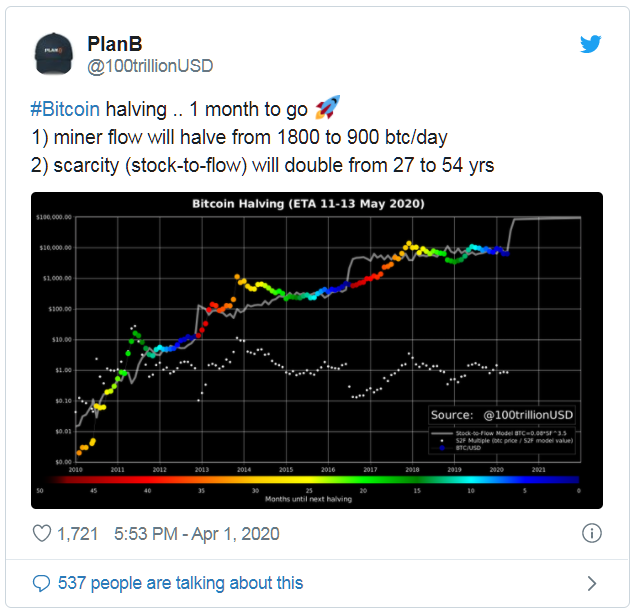637x612 pixels.
Task: Click the right chevron arrow at bottom
Action: pos(591,583)
